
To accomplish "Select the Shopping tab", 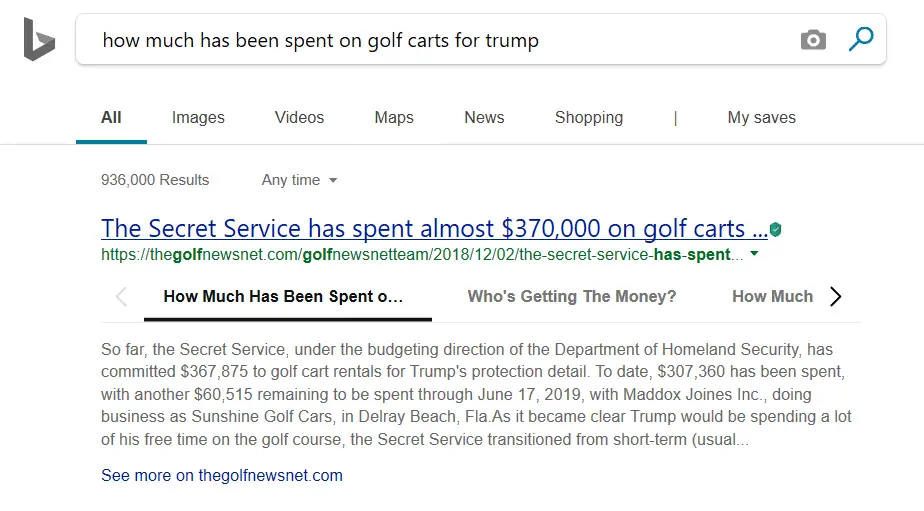I will (x=589, y=117).
